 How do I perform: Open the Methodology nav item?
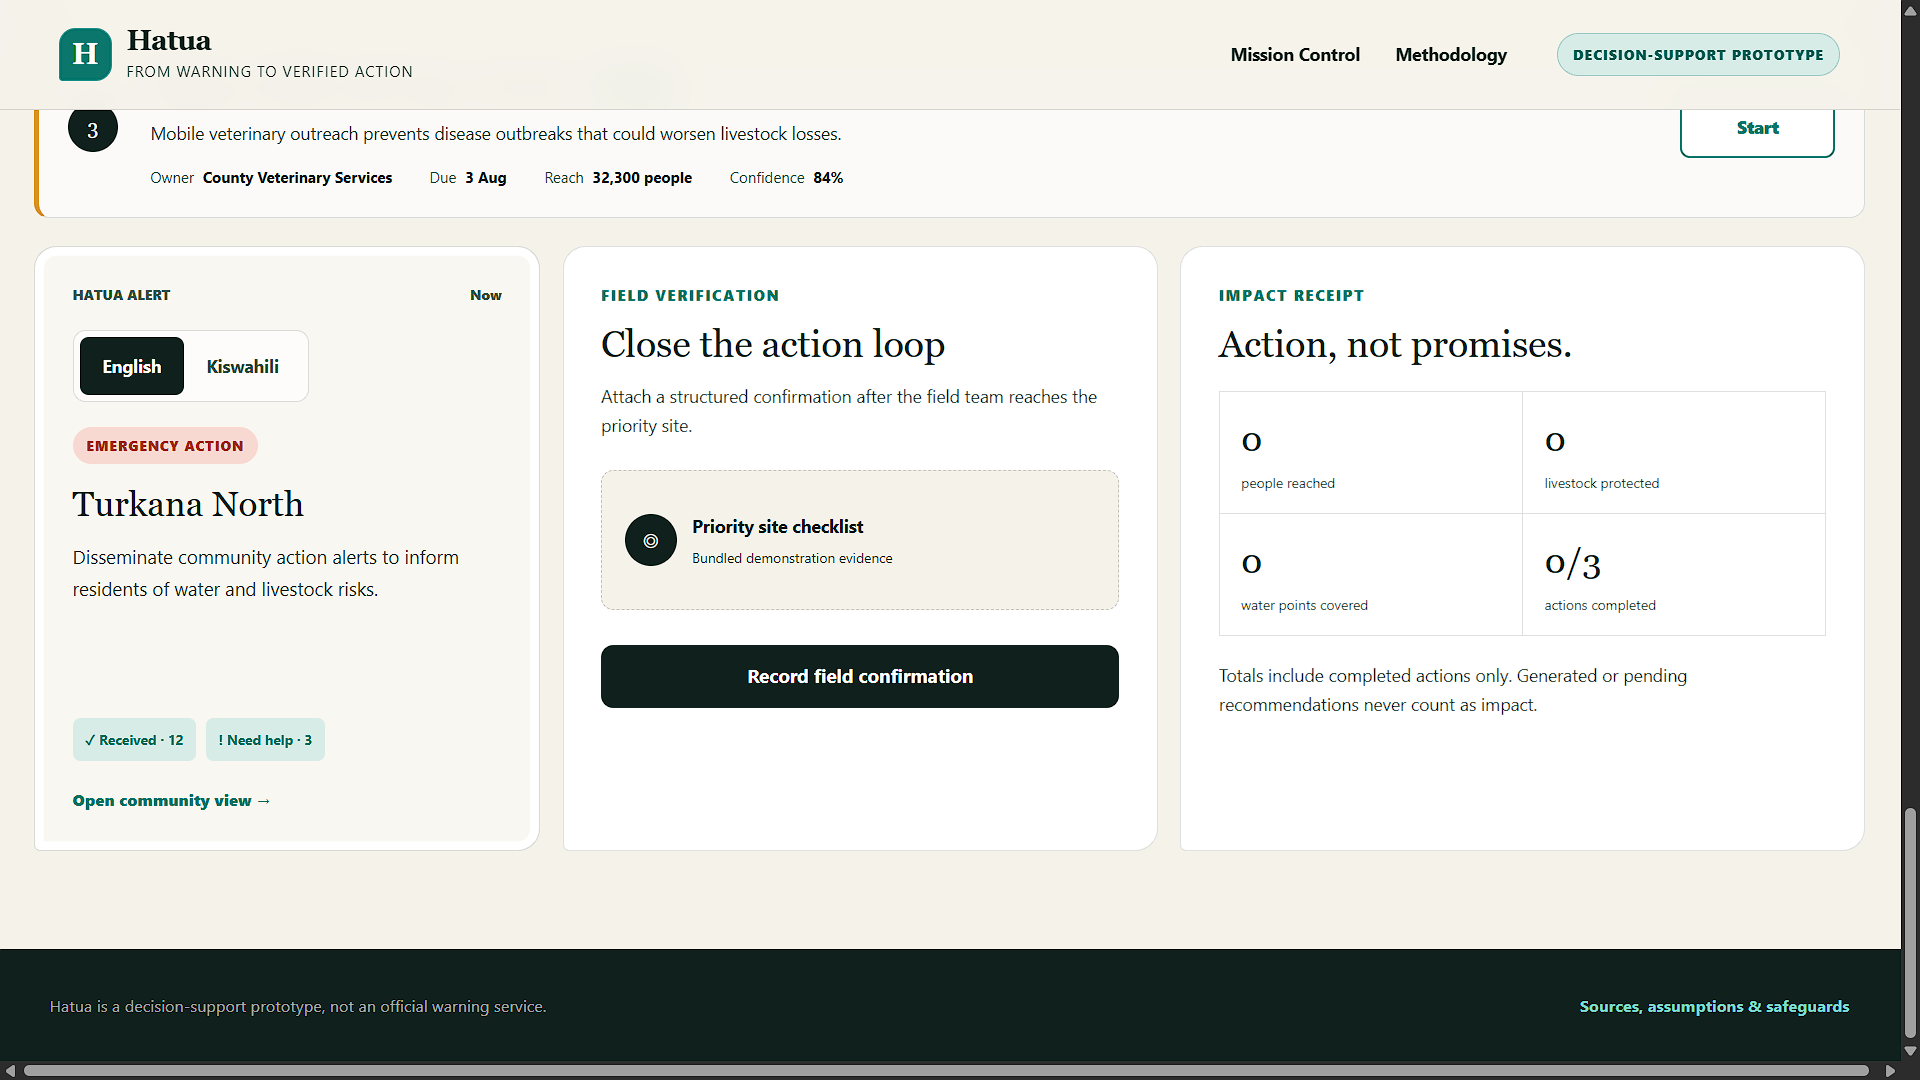point(1451,55)
